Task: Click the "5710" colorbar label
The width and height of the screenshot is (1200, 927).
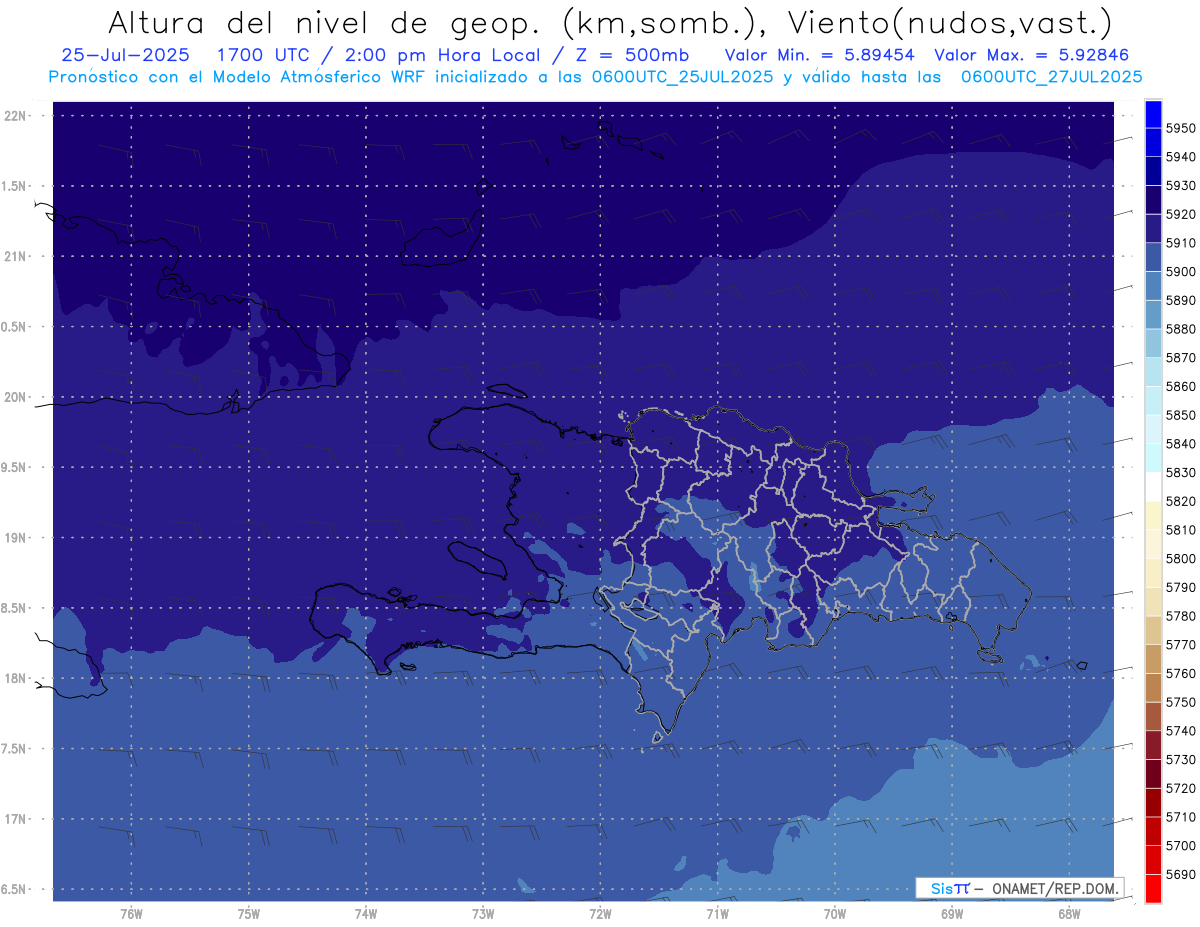Action: click(x=1181, y=817)
